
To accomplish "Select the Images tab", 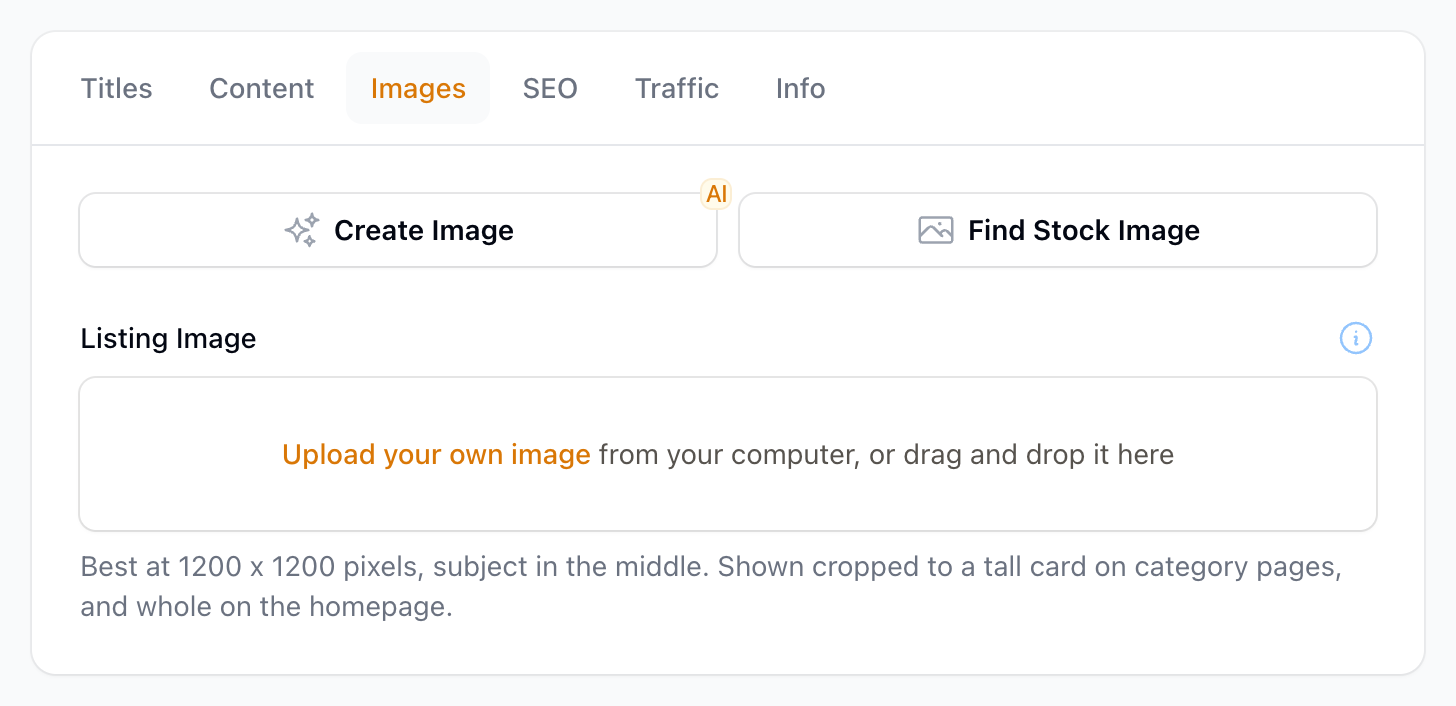I will tap(418, 88).
